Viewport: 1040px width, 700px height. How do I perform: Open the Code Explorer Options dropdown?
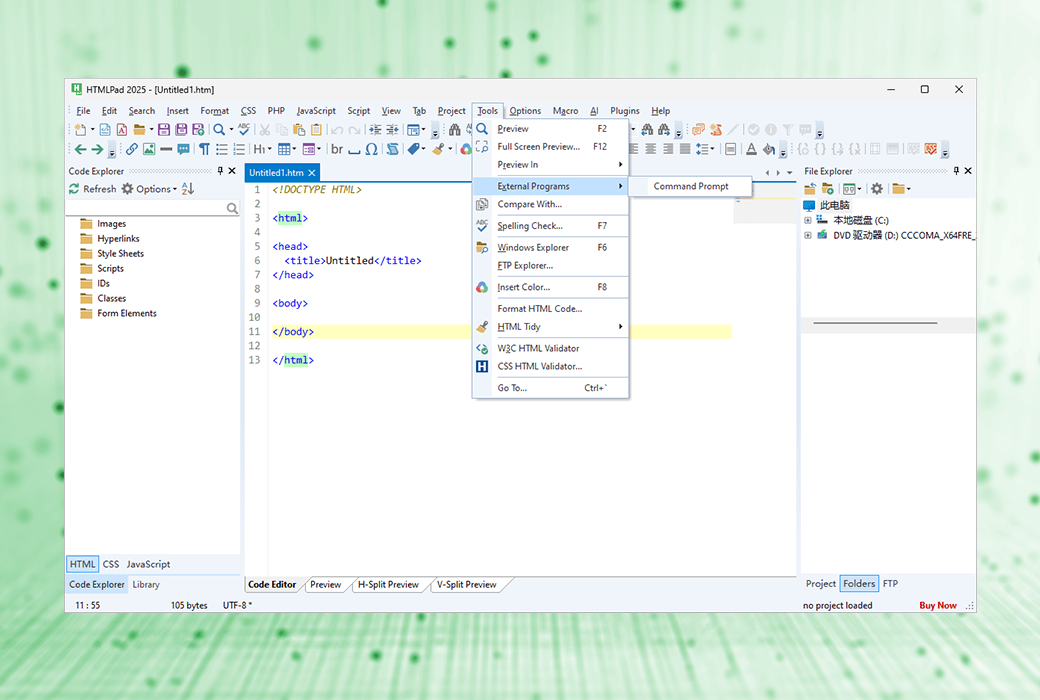click(x=149, y=189)
